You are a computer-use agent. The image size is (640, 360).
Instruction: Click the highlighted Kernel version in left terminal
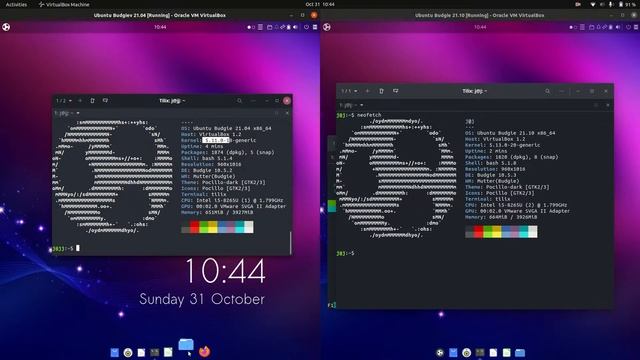216,140
